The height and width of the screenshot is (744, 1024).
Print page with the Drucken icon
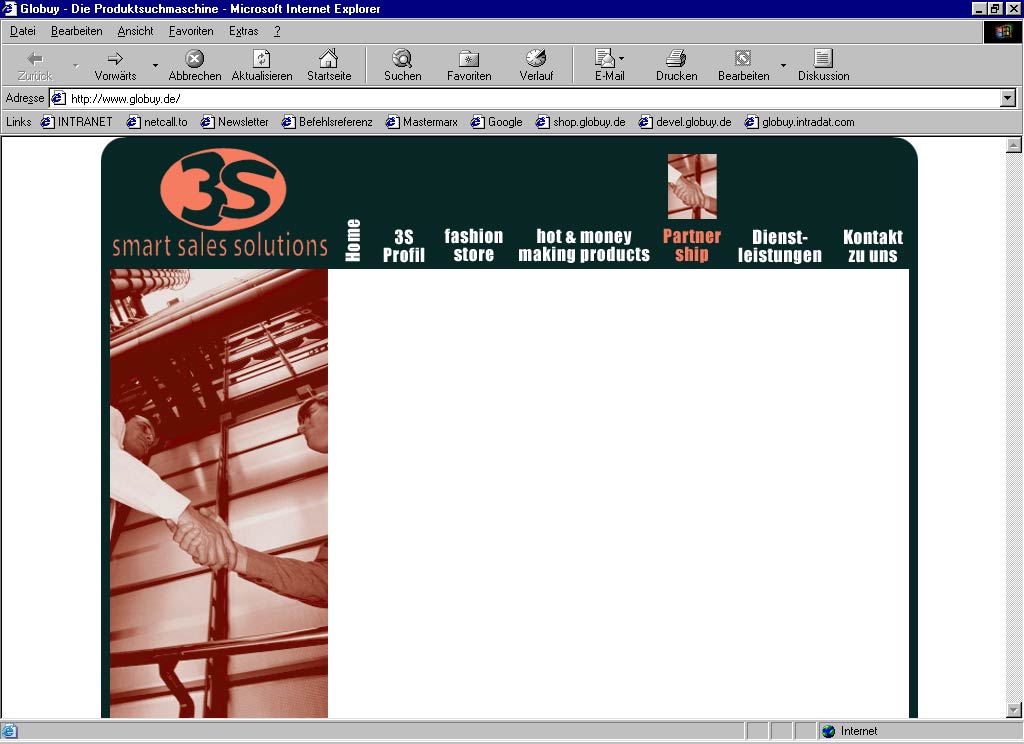tap(677, 58)
